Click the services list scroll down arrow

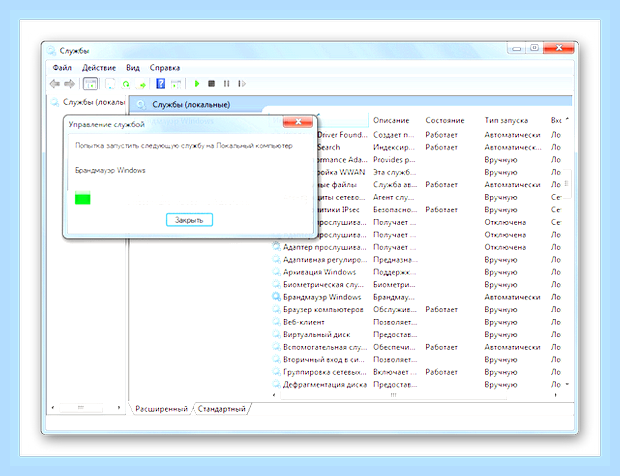coord(567,384)
